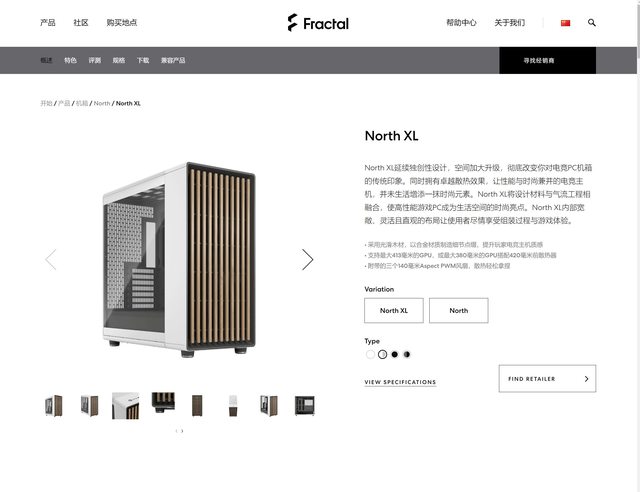640x492 pixels.
Task: Show next product image arrow
Action: (x=307, y=259)
